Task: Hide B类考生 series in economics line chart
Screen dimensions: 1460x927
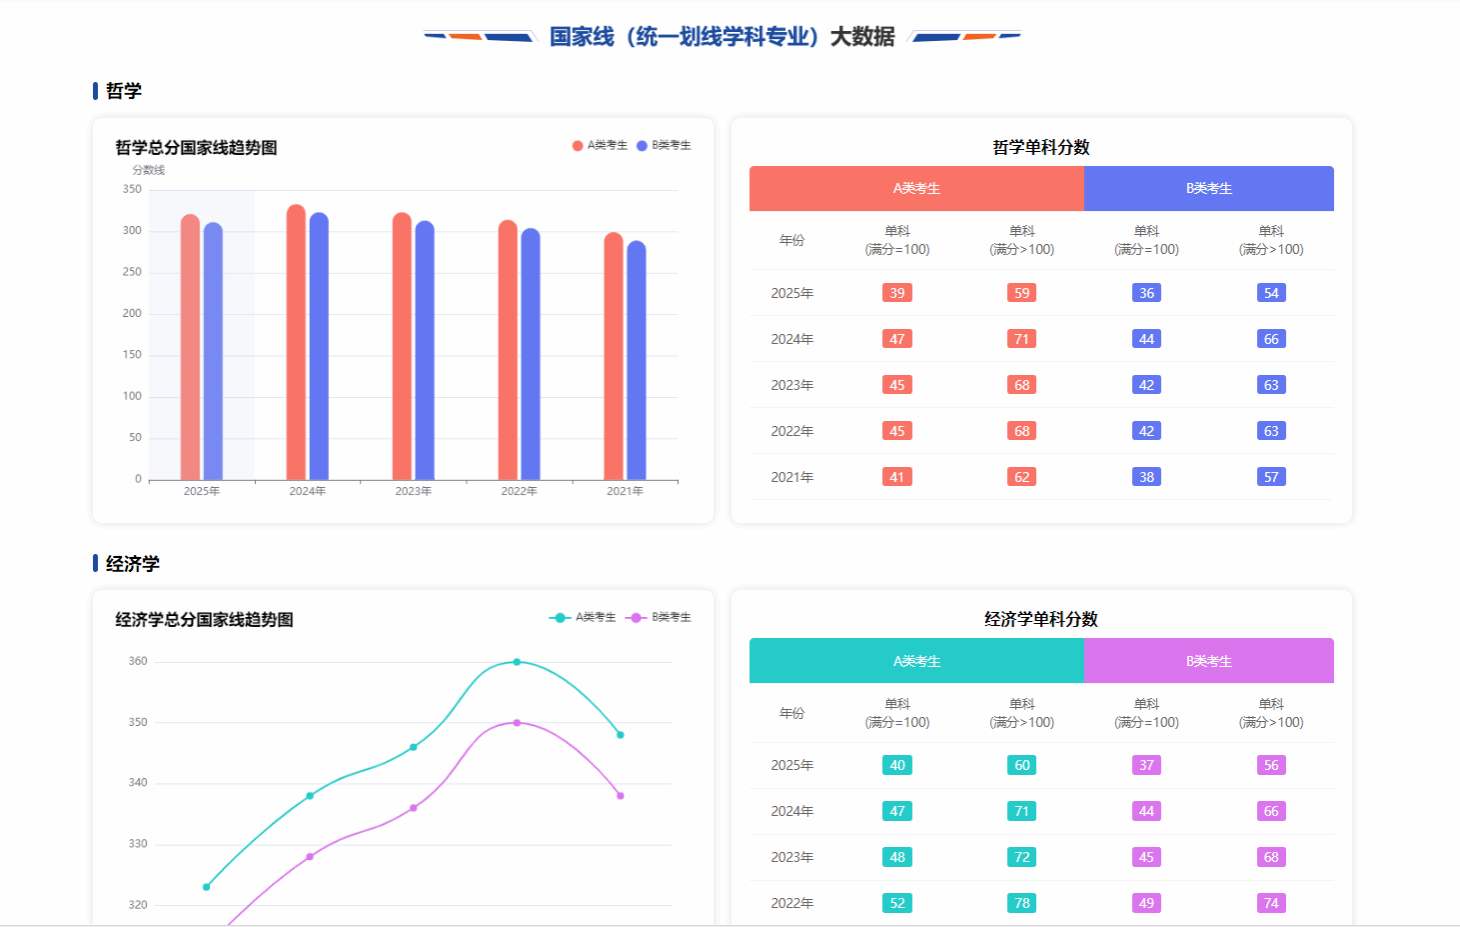Action: [659, 618]
